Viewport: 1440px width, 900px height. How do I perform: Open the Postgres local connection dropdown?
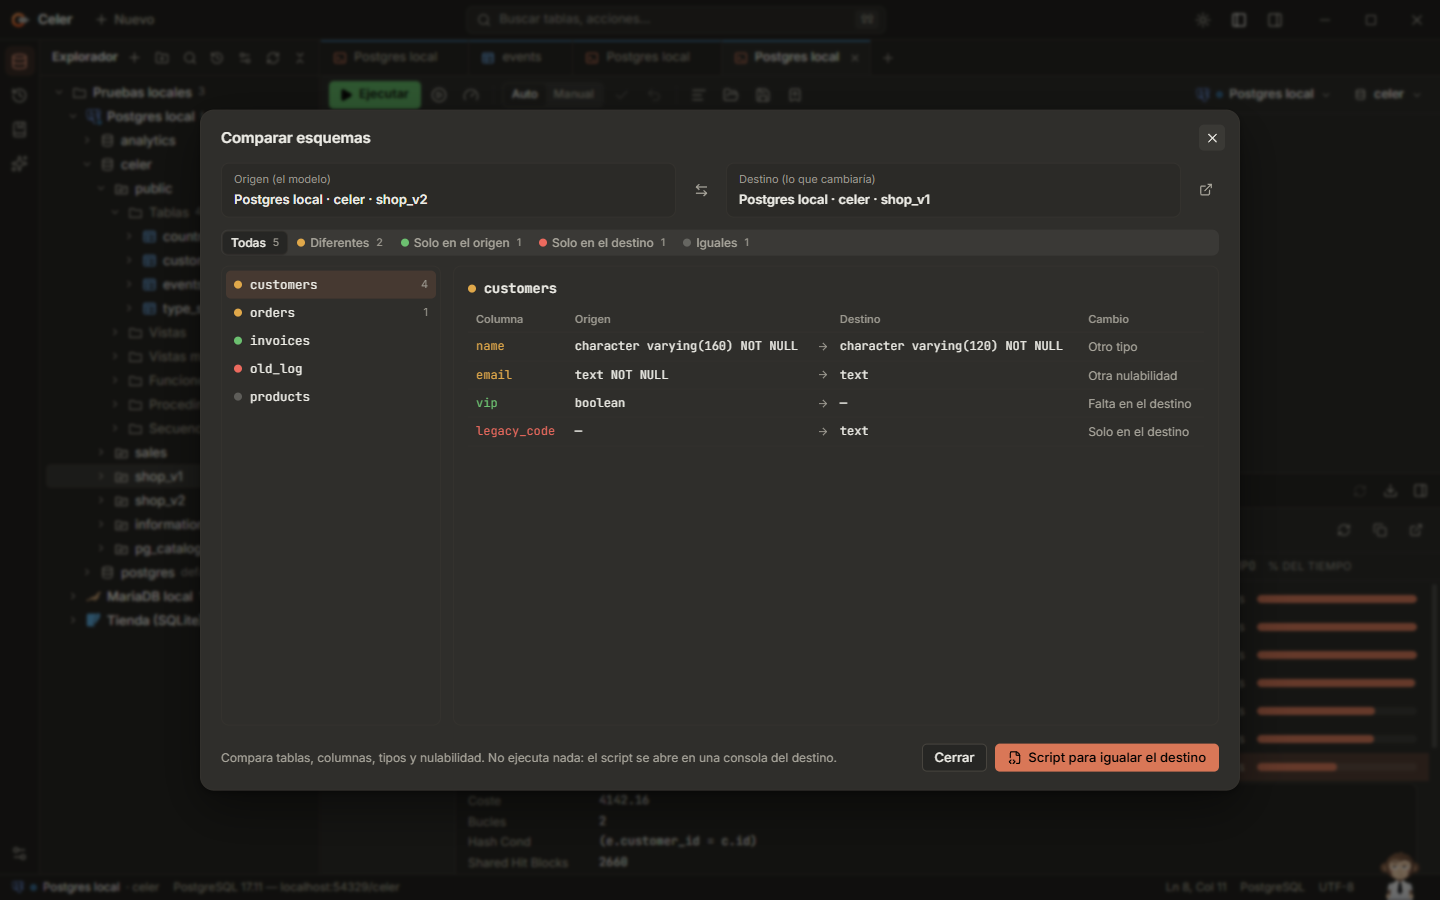pyautogui.click(x=1264, y=94)
